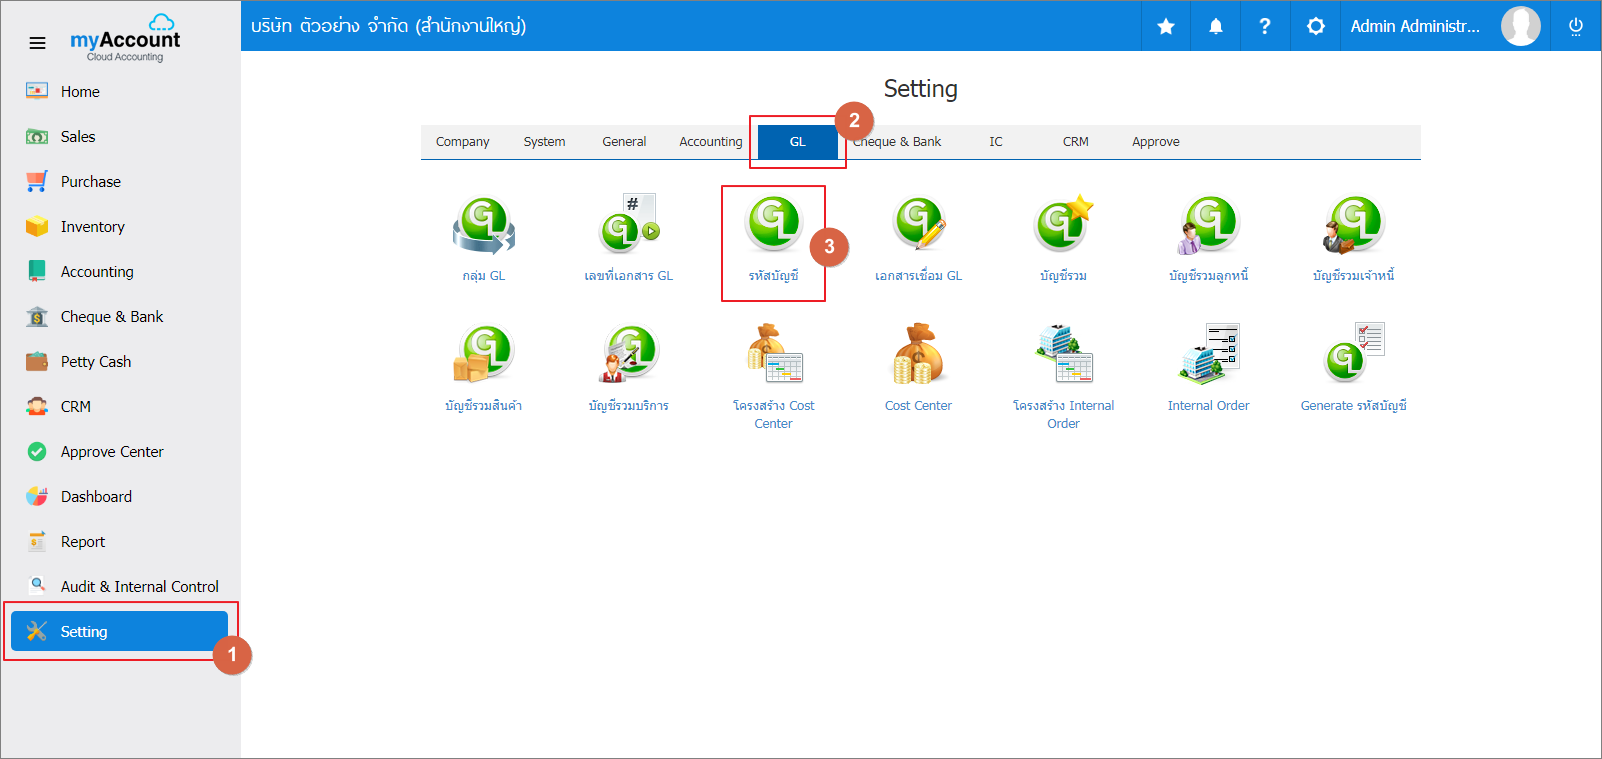The height and width of the screenshot is (759, 1602).
Task: Click the company name in the header
Action: click(x=389, y=26)
